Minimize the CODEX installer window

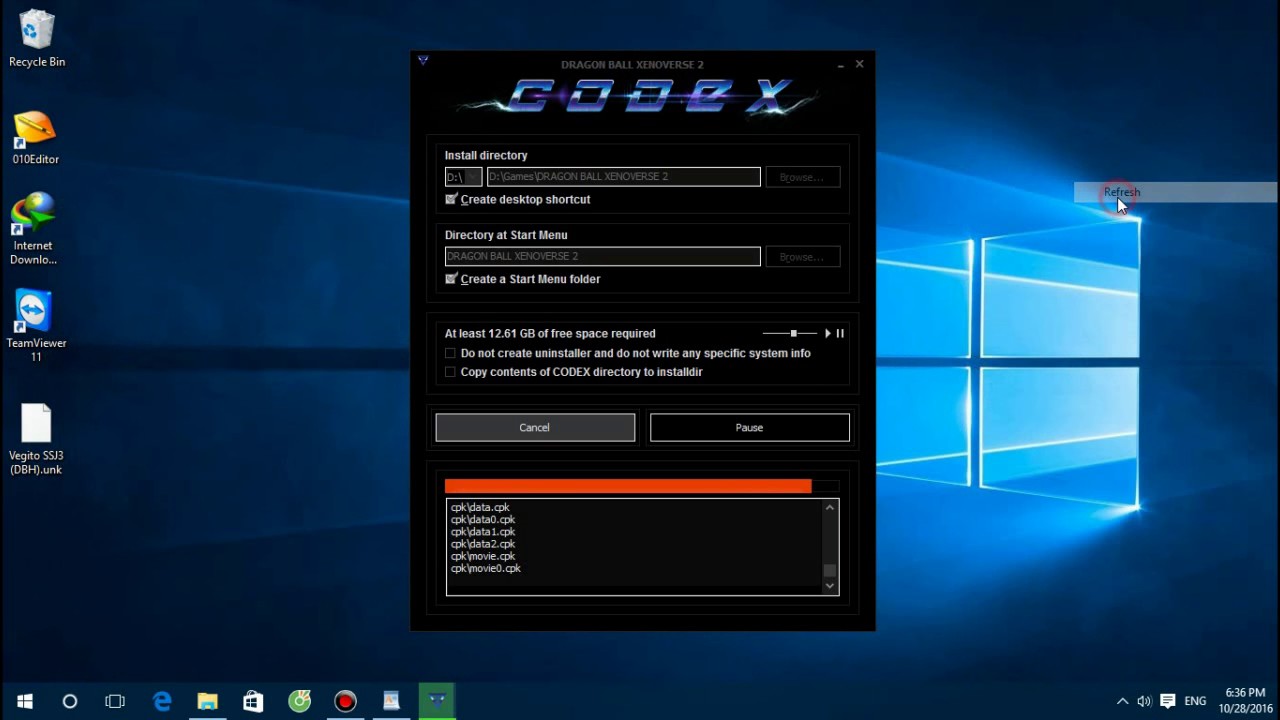tap(841, 64)
